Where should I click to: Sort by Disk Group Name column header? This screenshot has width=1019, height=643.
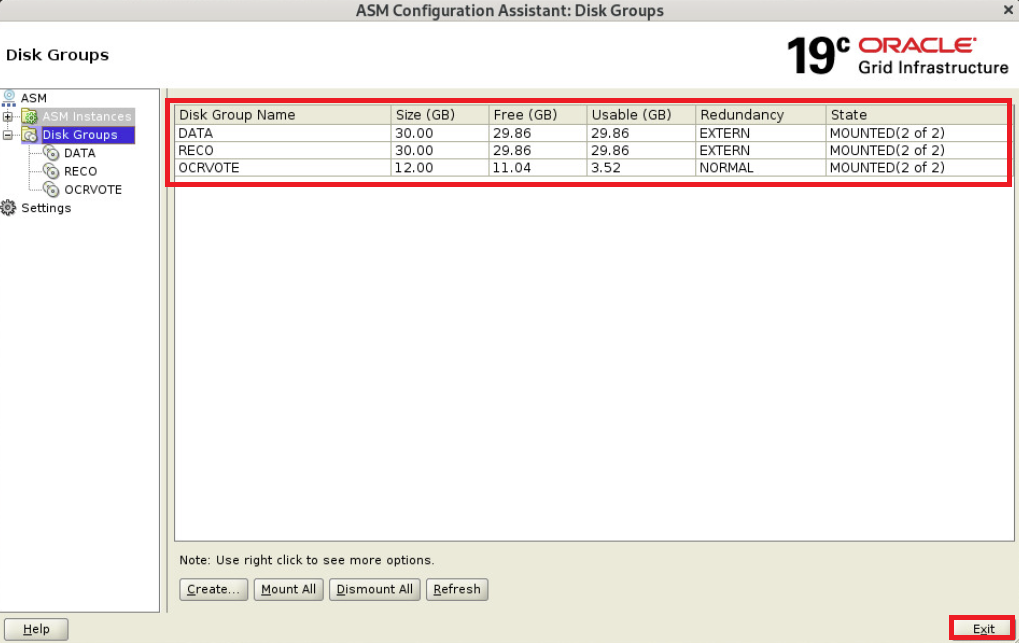(x=283, y=115)
